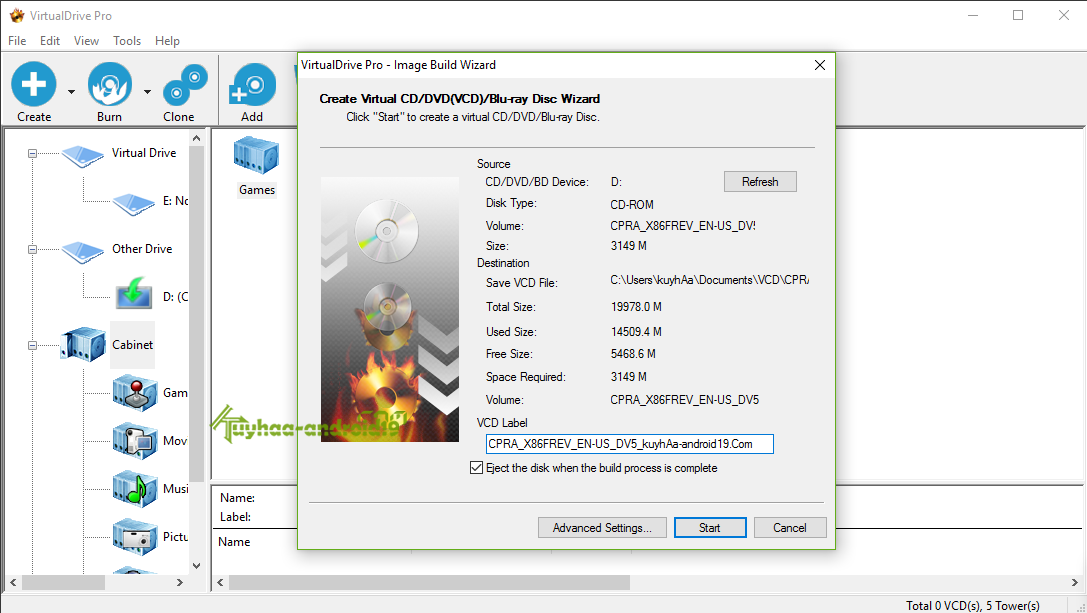Open the View menu
Image resolution: width=1087 pixels, height=613 pixels.
(87, 41)
